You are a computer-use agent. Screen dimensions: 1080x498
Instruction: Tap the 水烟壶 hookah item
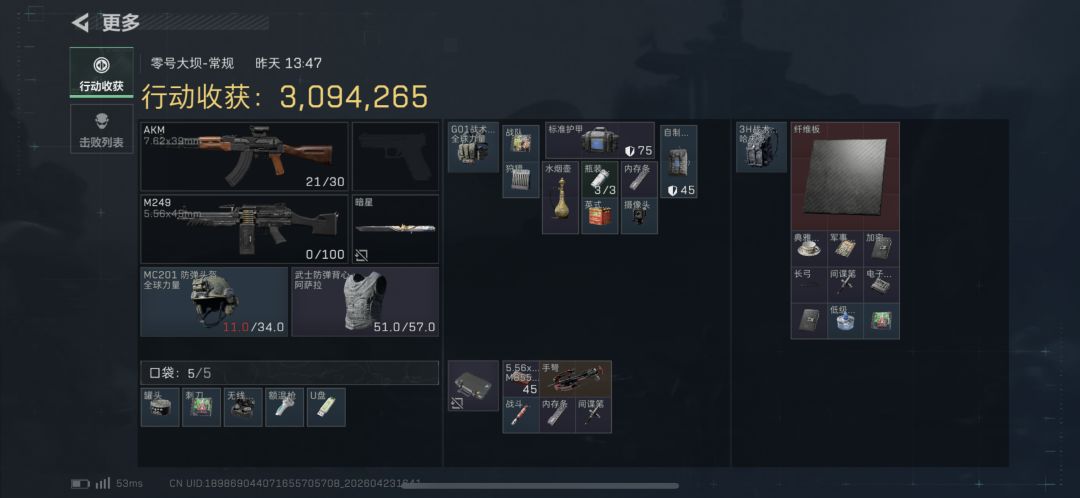click(560, 198)
